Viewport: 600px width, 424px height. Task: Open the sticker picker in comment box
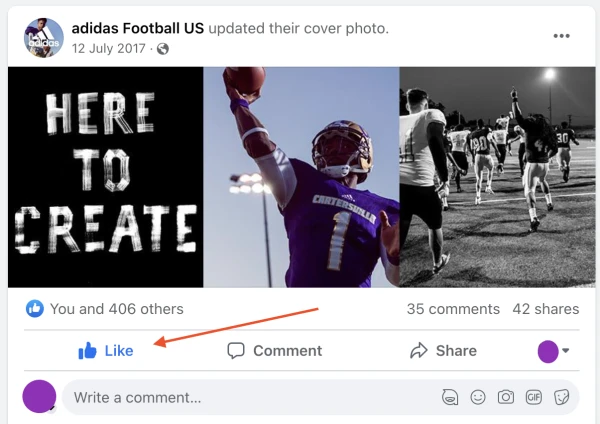(x=562, y=397)
